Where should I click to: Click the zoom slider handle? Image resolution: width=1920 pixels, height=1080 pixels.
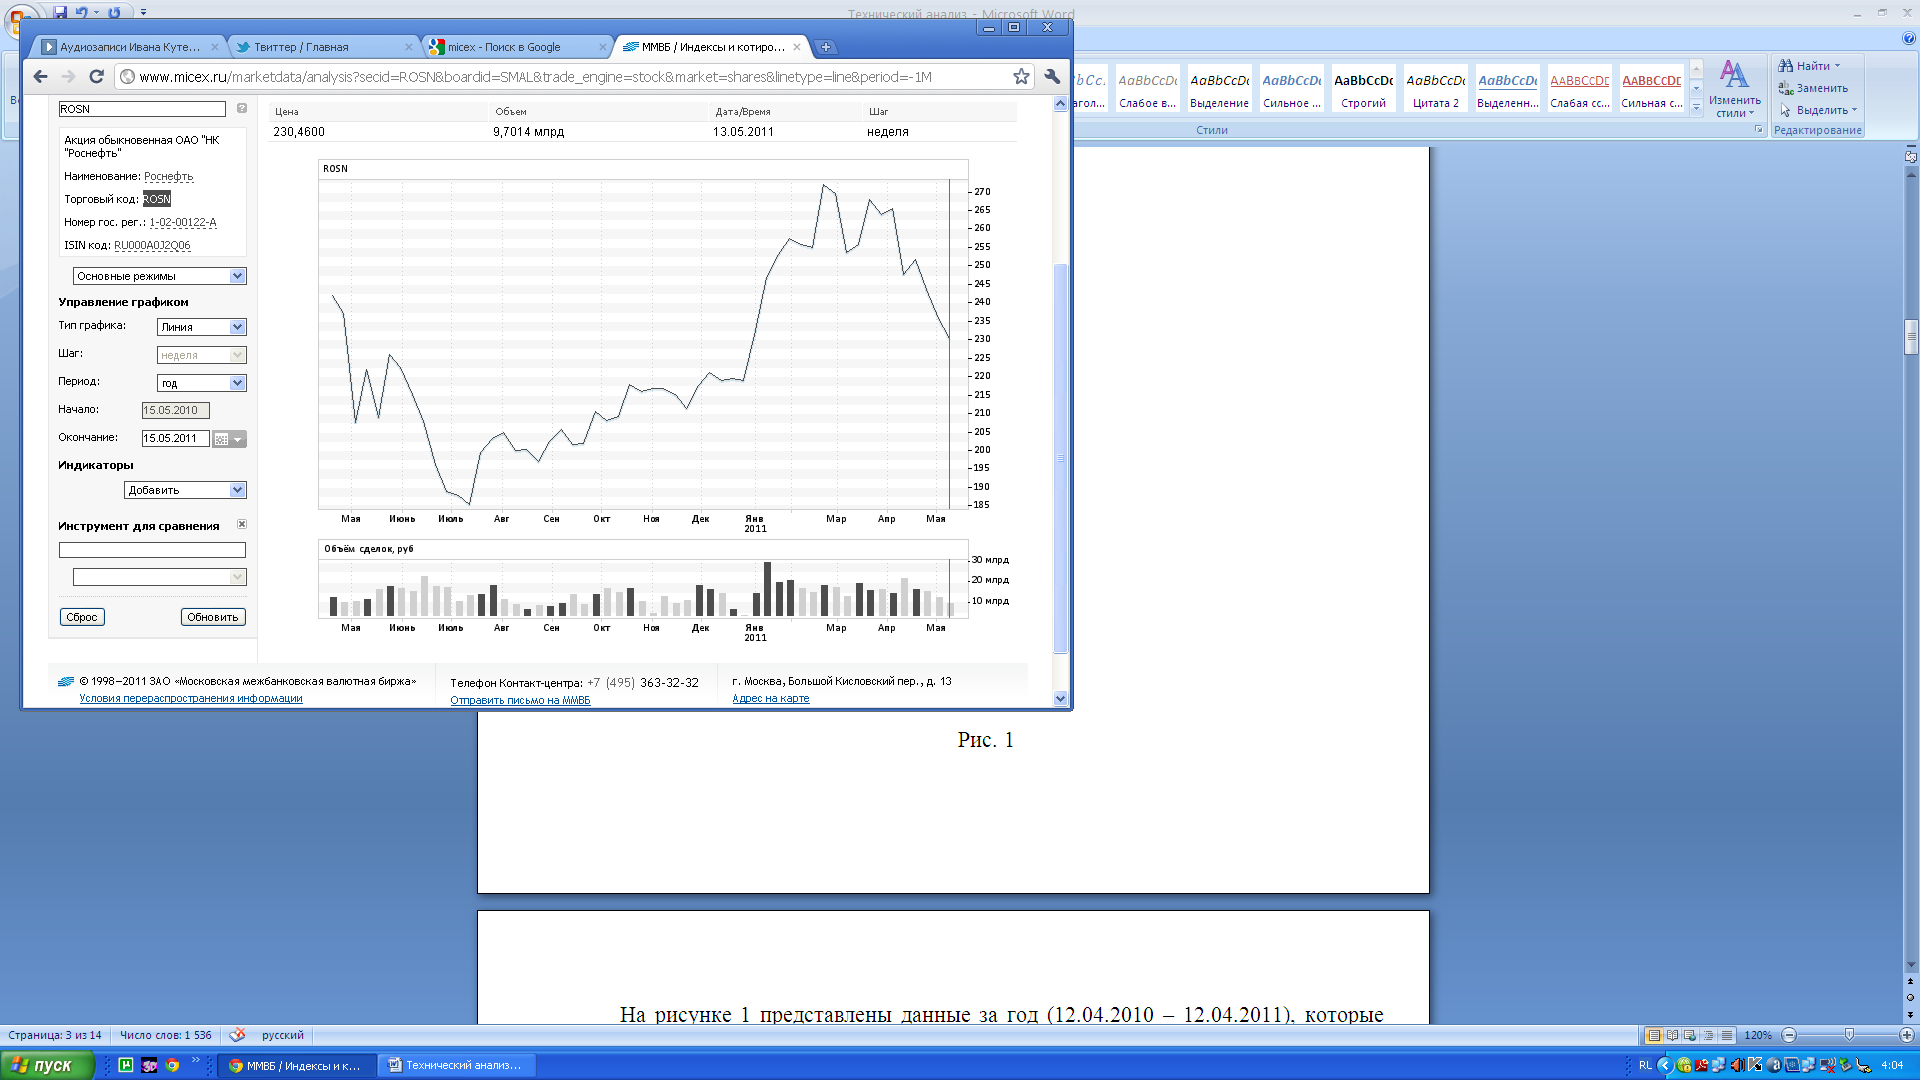click(1849, 1035)
